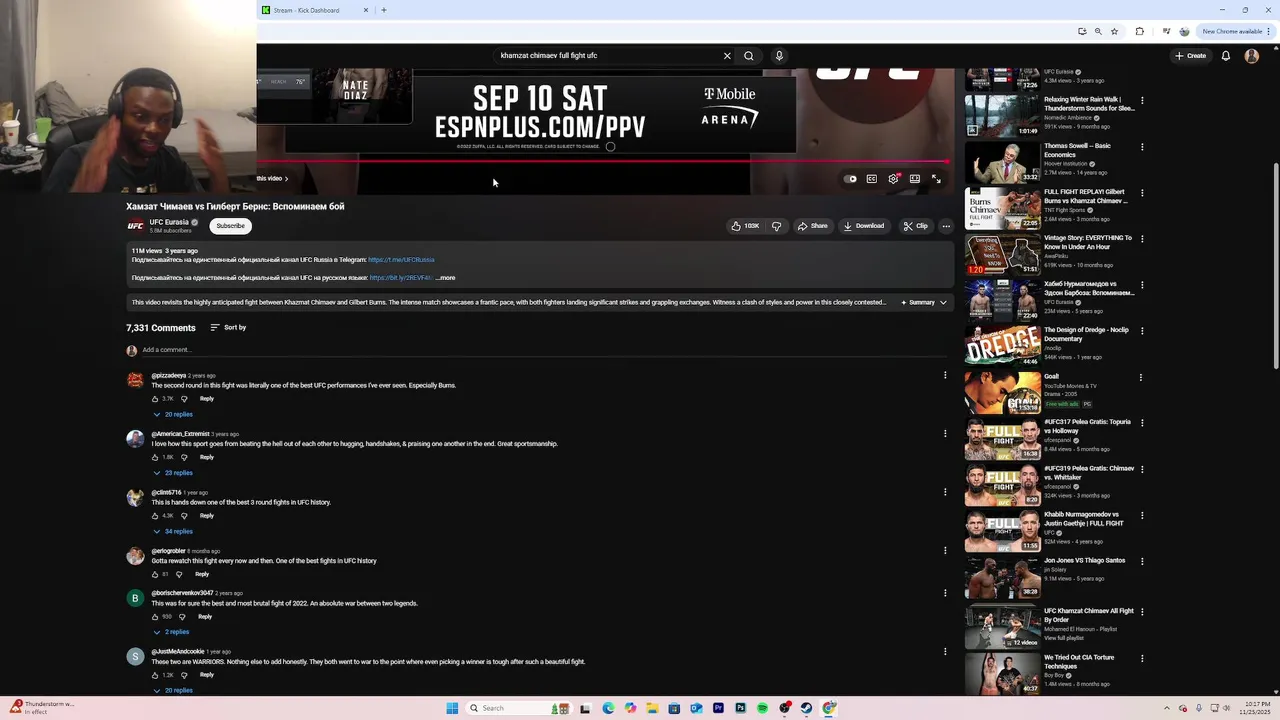This screenshot has width=1280, height=720.
Task: Open options for Jon Jones VS Thiago Santos
Action: click(1142, 561)
